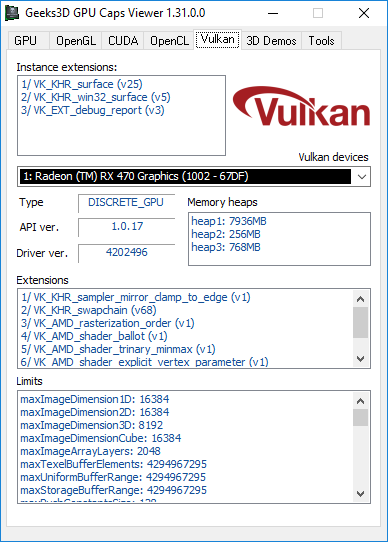Select VK_AMD_shader_trinary_minmax extension row

coord(118,349)
